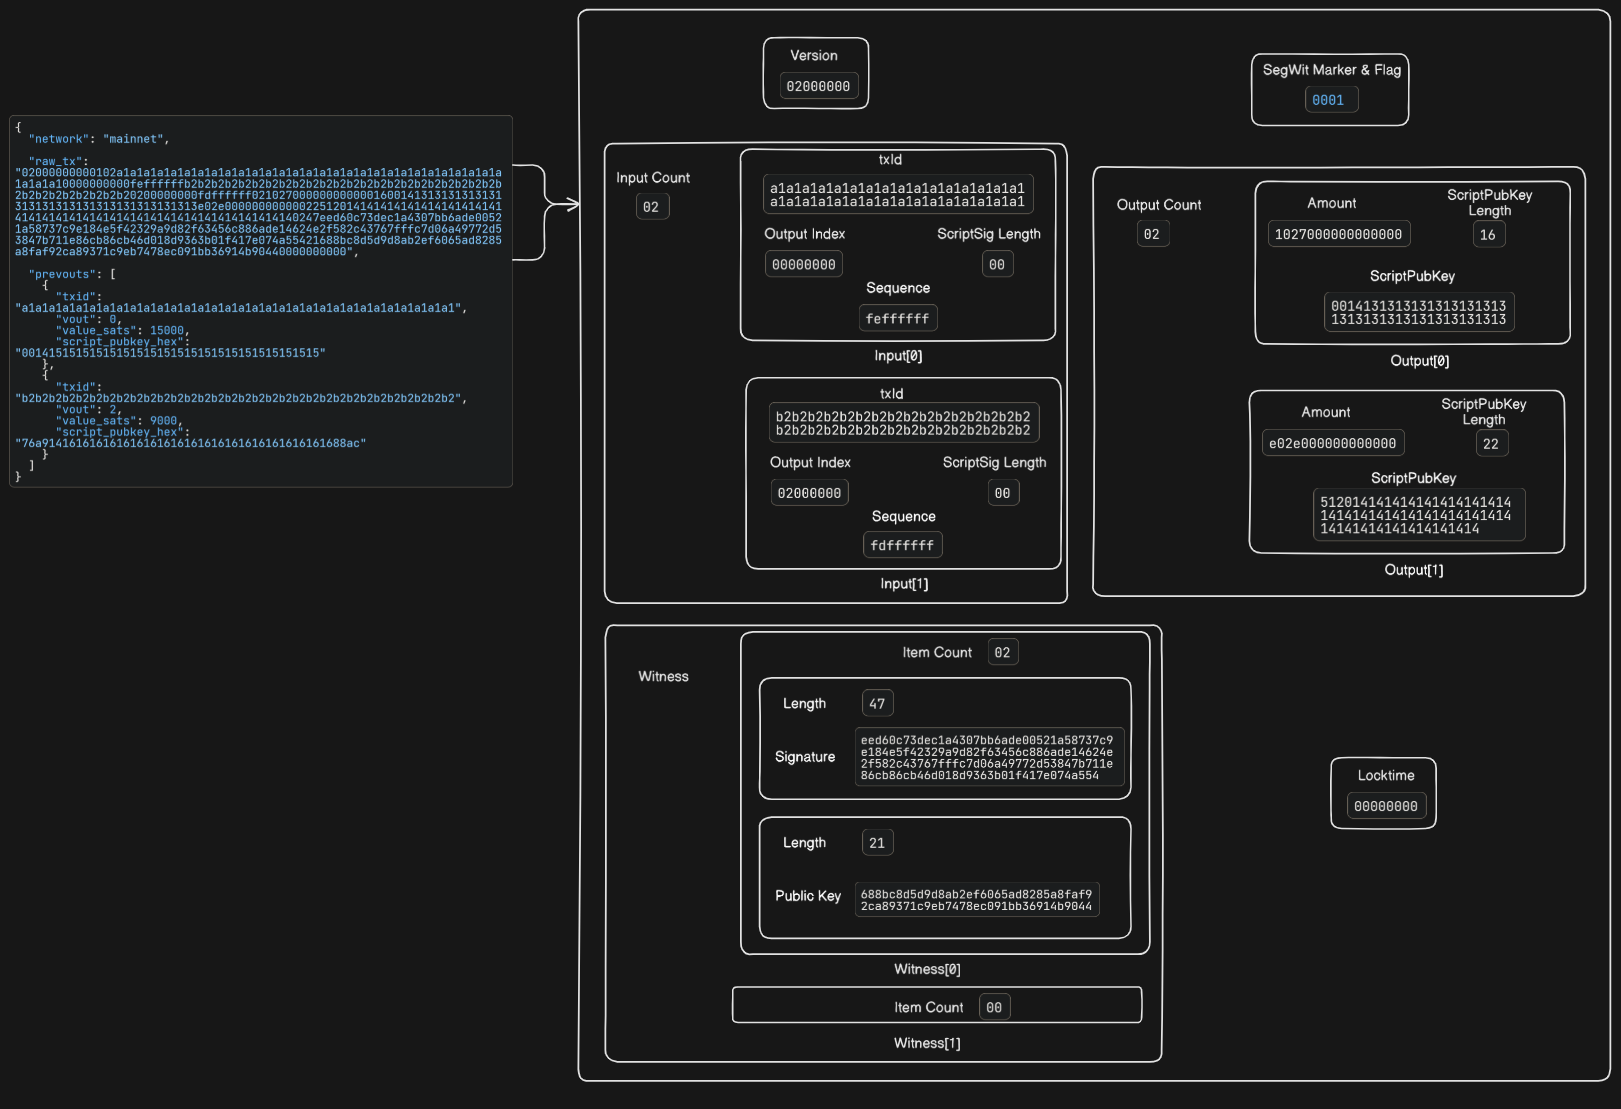Click Item Count 02 in Witness[0]
Viewport: 1621px width, 1109px height.
(x=1003, y=651)
